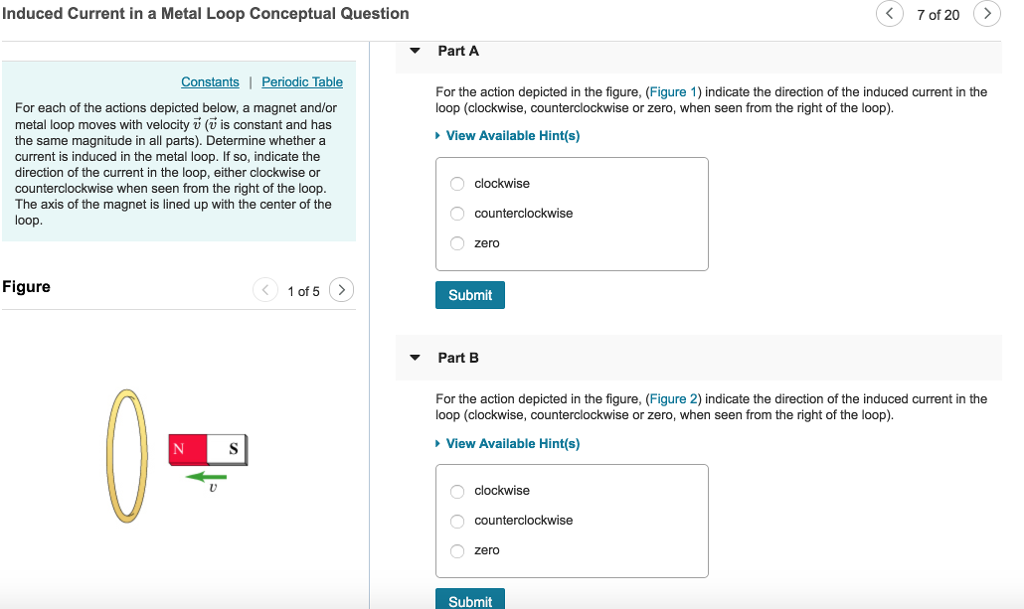Select zero in Part B

point(457,550)
